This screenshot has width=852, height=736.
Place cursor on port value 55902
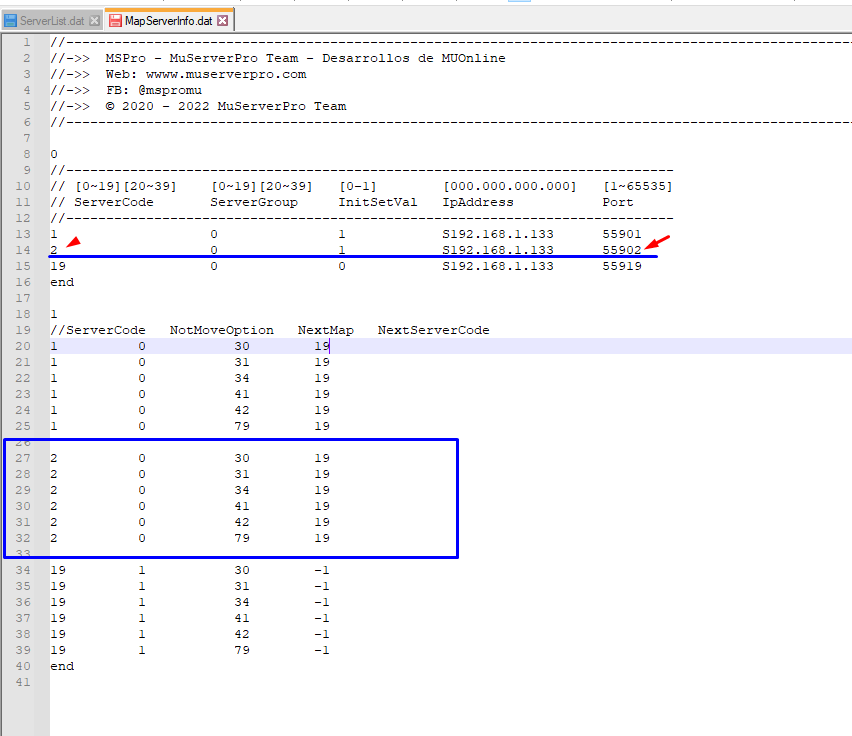click(x=622, y=250)
